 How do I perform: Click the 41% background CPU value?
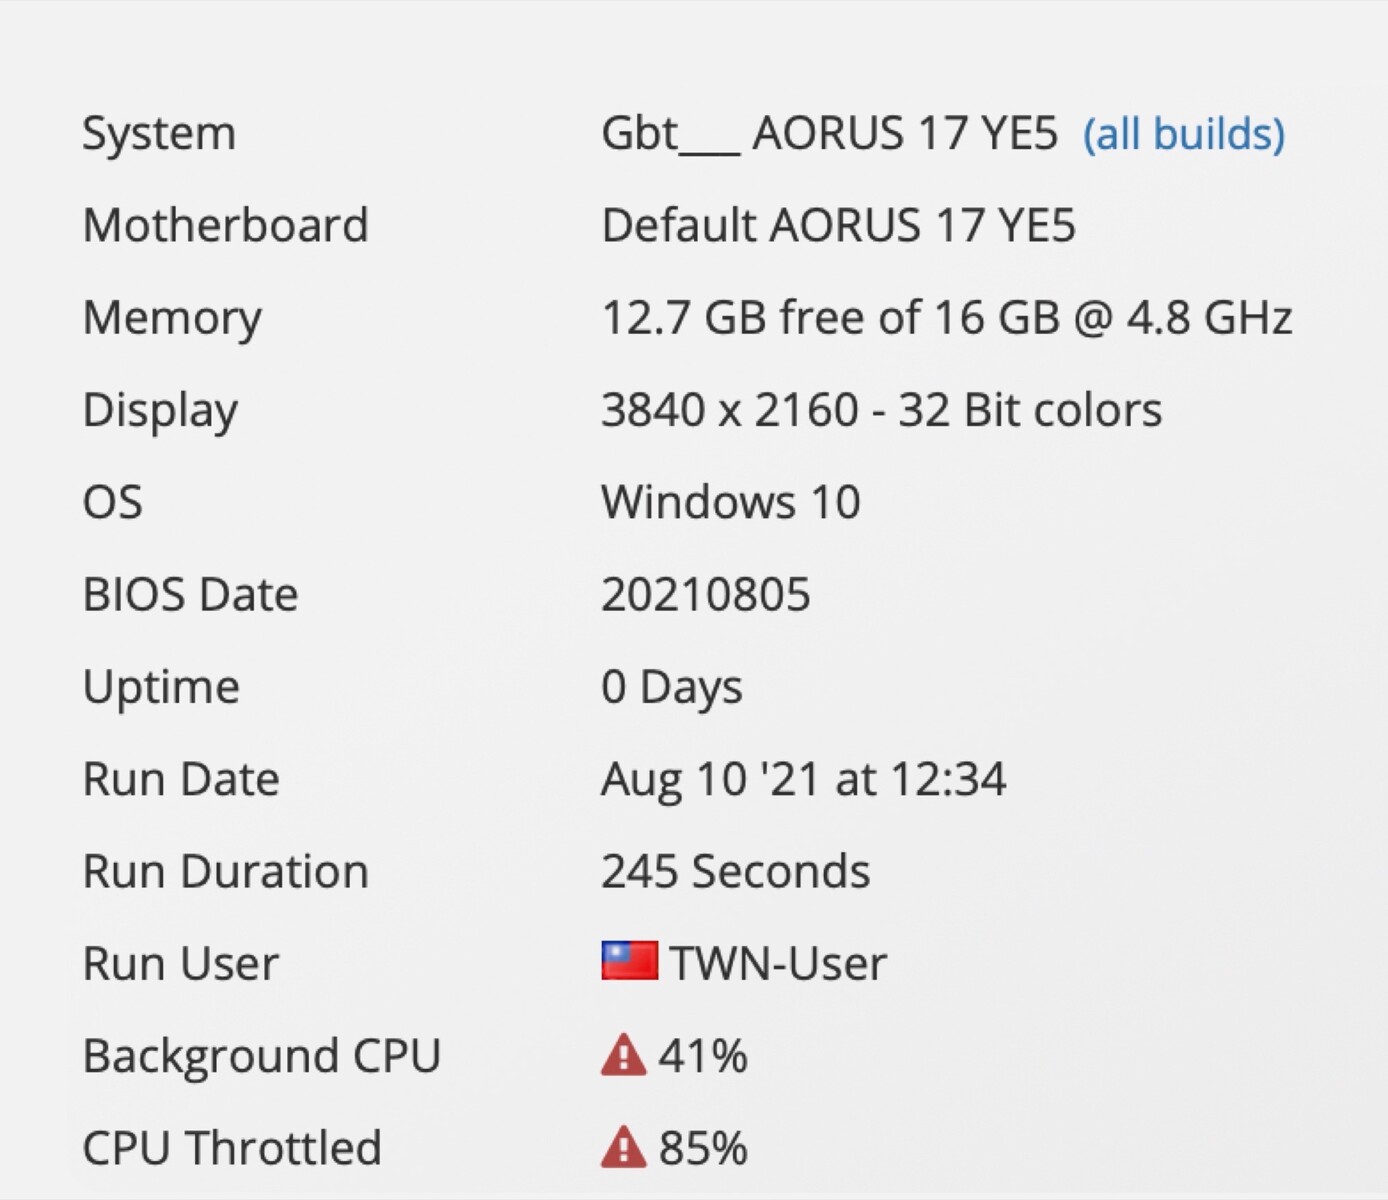[x=702, y=1056]
